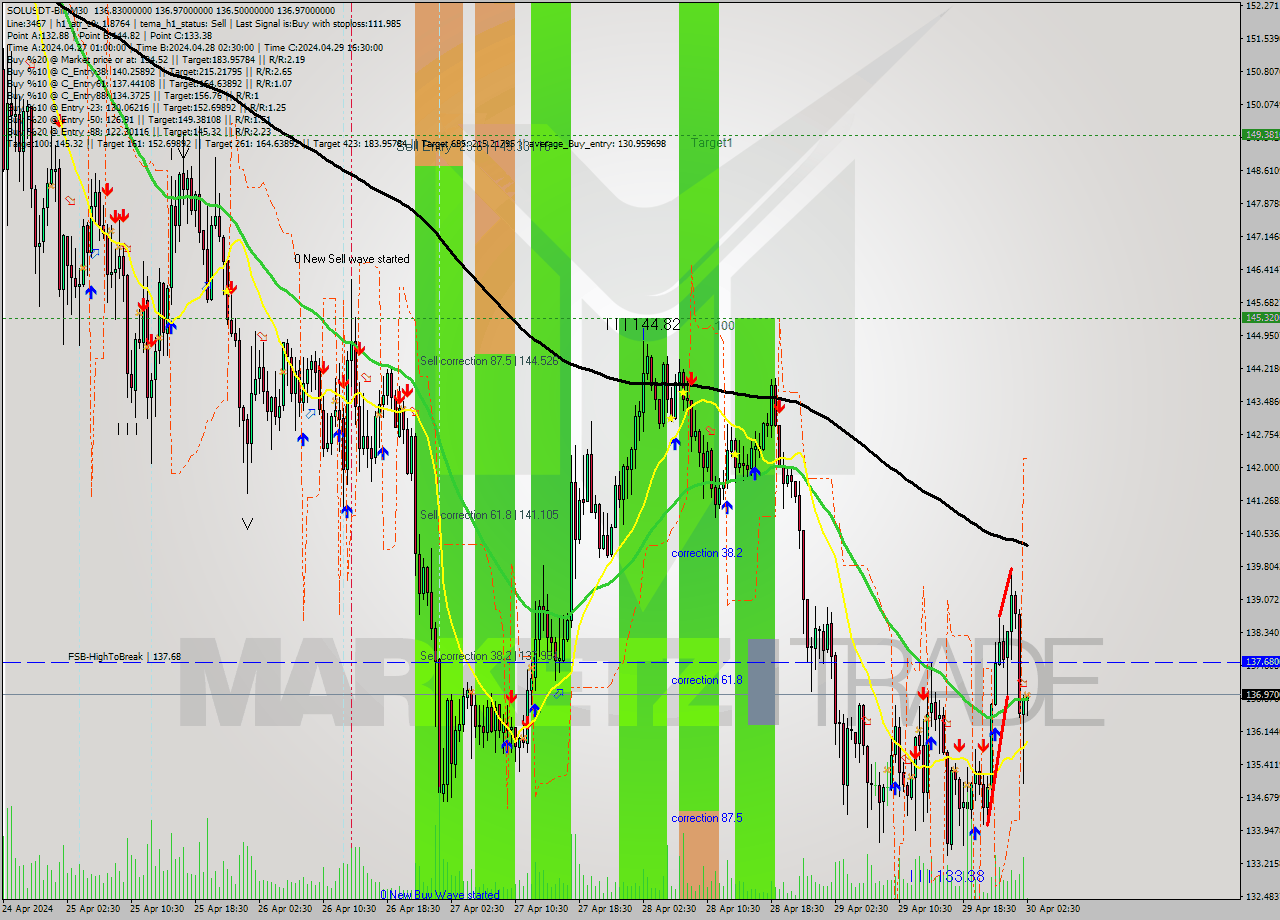Viewport: 1280px width, 920px height.
Task: Click the '24 Apr 2024' time axis label
Action: pos(29,909)
